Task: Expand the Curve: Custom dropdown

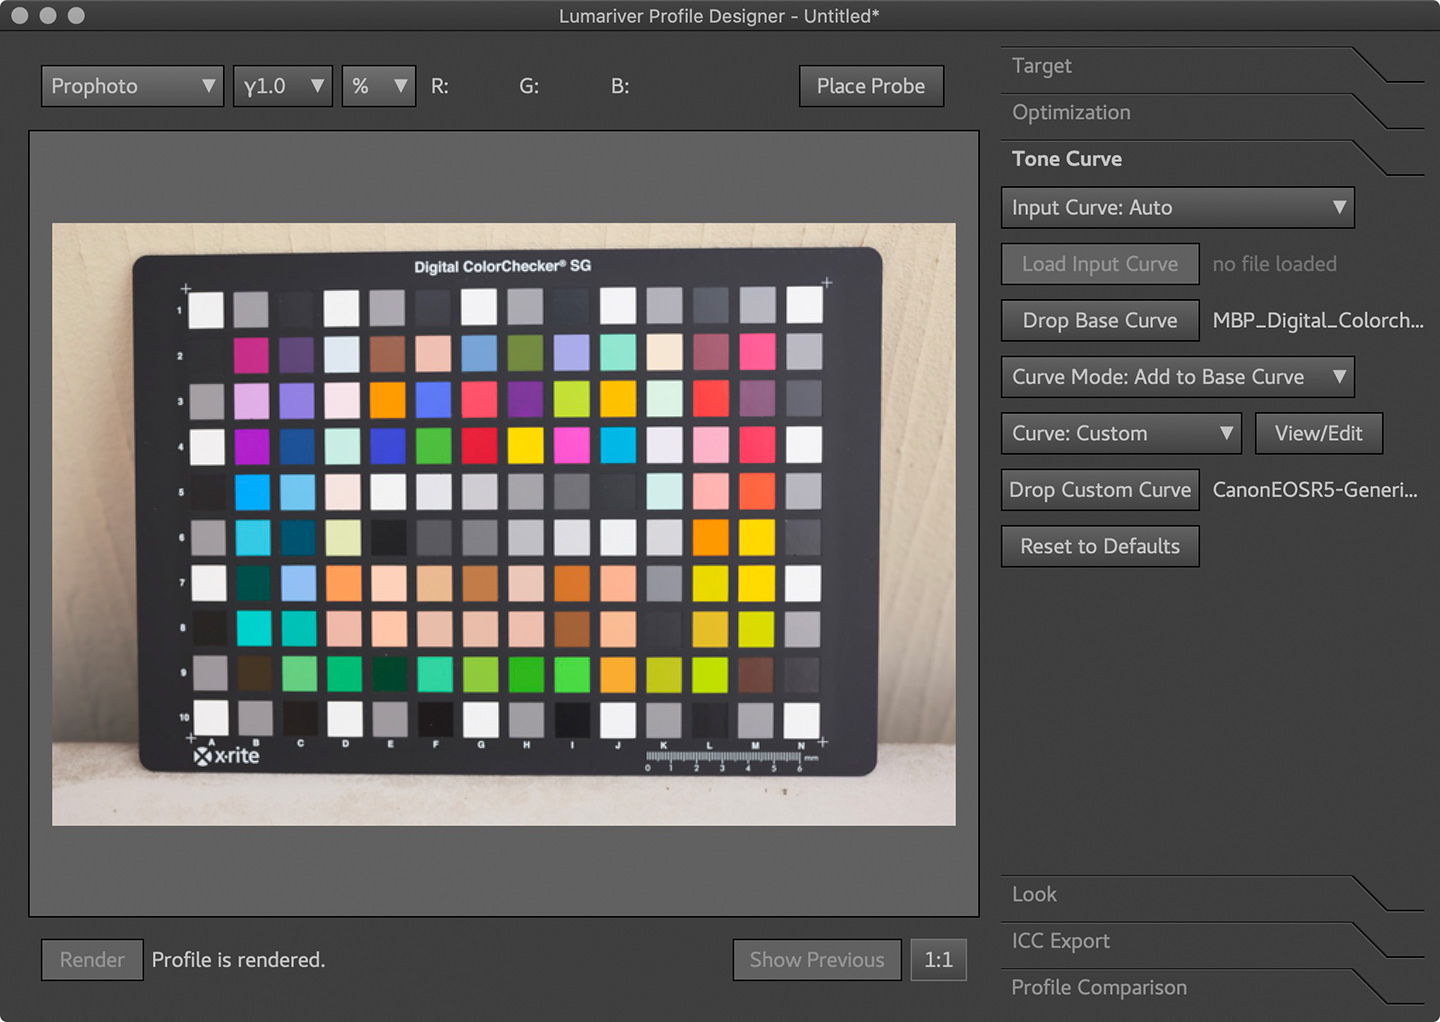Action: pos(1120,434)
